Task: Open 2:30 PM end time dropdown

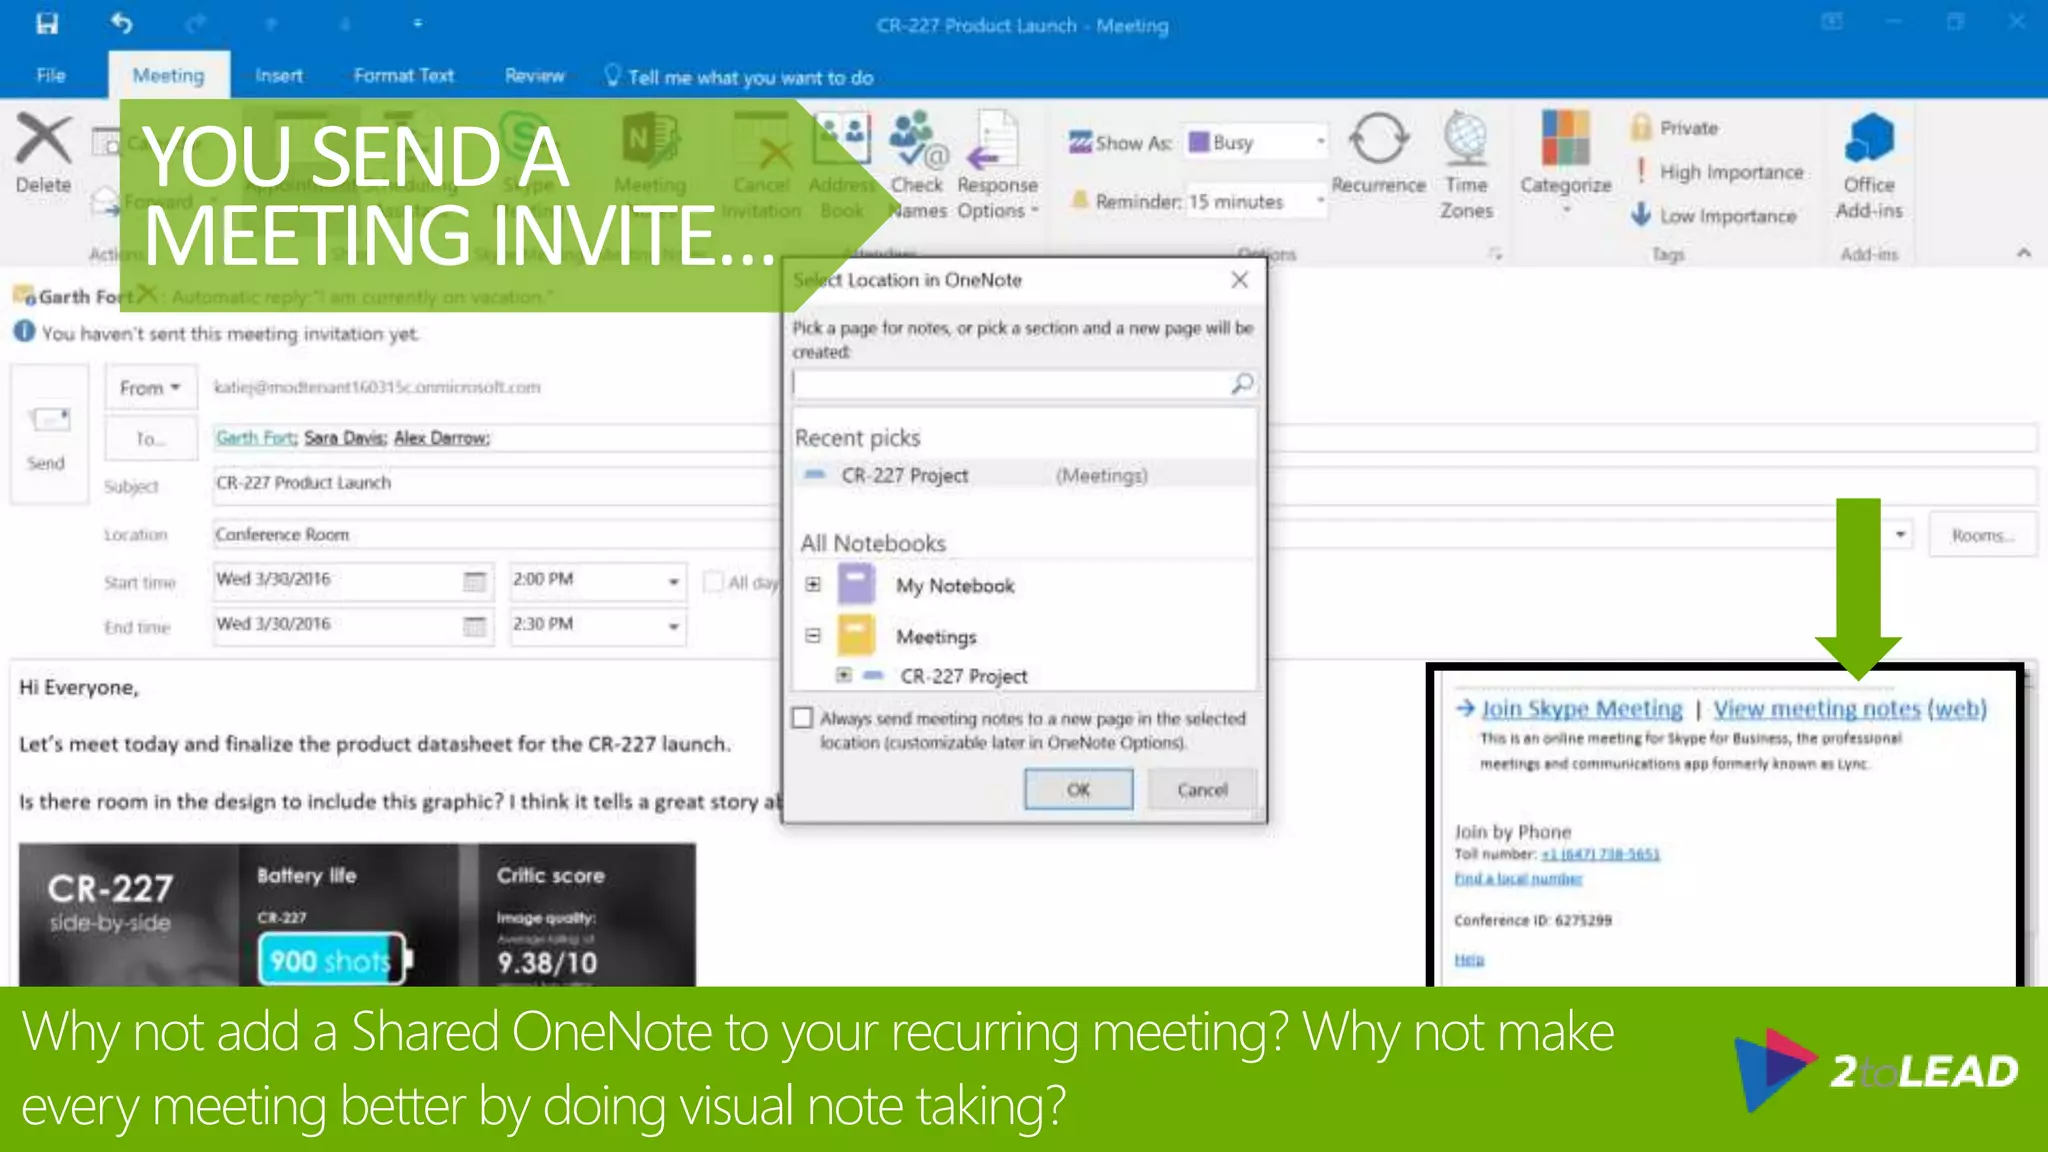Action: pyautogui.click(x=673, y=626)
